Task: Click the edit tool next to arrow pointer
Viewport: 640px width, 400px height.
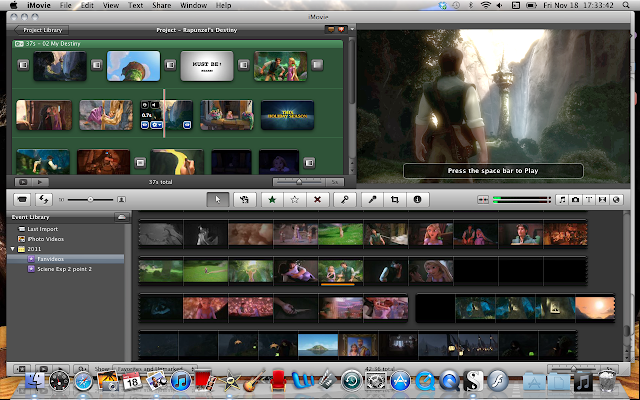Action: coord(244,200)
